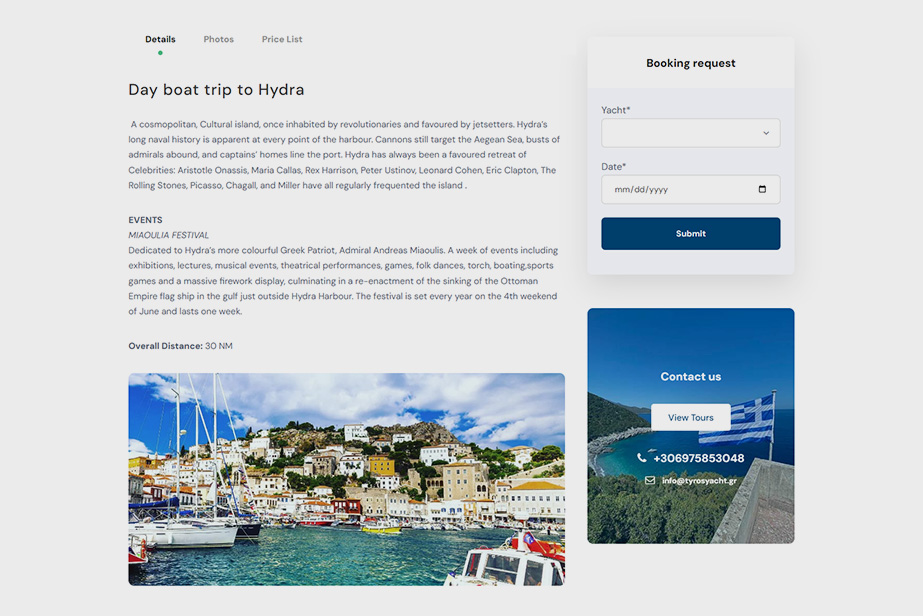Focus the Date input field
The image size is (923, 616).
tap(690, 190)
